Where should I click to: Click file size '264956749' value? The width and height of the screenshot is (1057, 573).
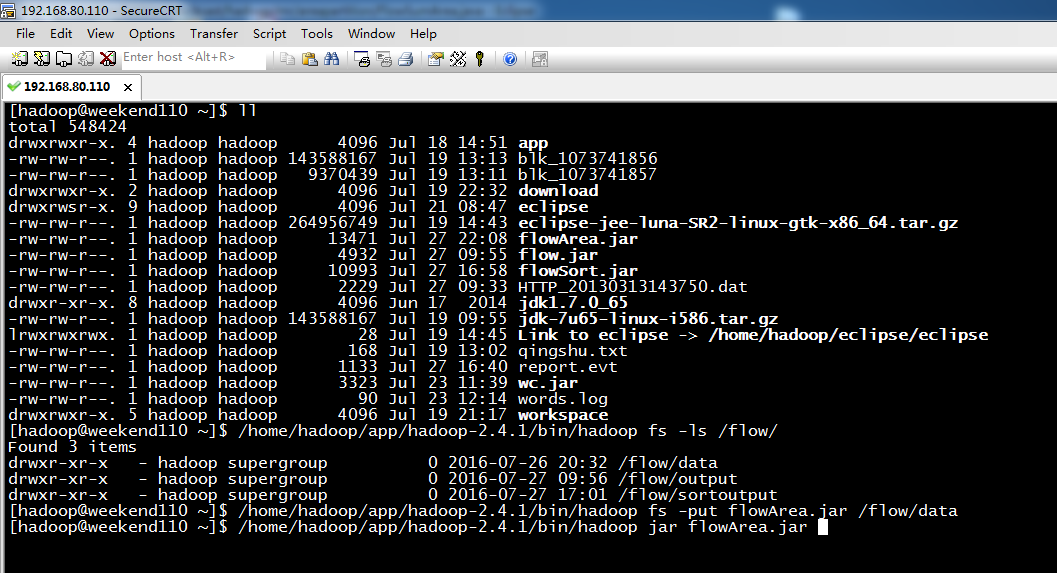point(332,223)
